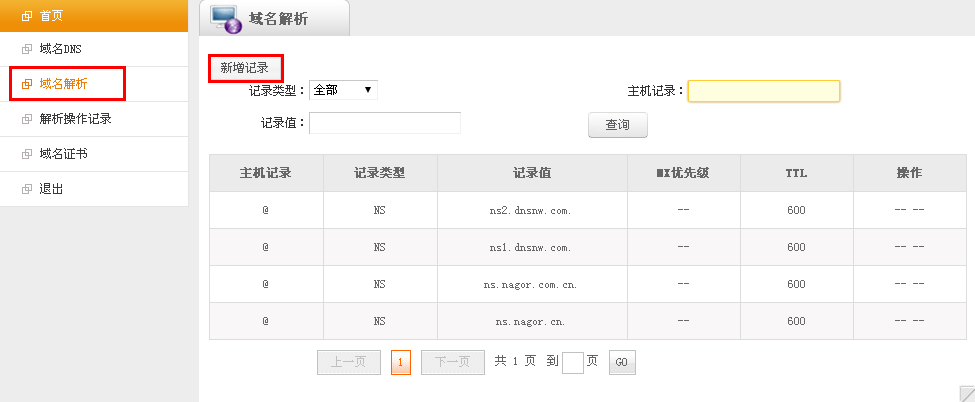This screenshot has width=975, height=402.
Task: Click the icon next to 域名解析 menu
Action: pyautogui.click(x=26, y=83)
